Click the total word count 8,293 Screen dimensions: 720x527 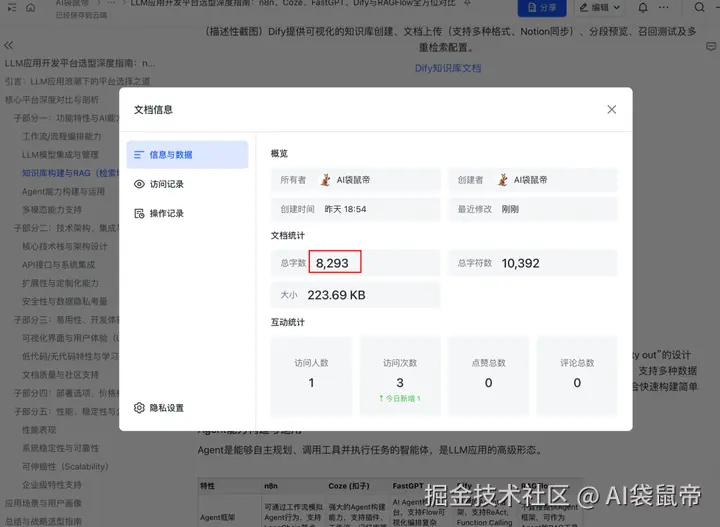click(332, 263)
